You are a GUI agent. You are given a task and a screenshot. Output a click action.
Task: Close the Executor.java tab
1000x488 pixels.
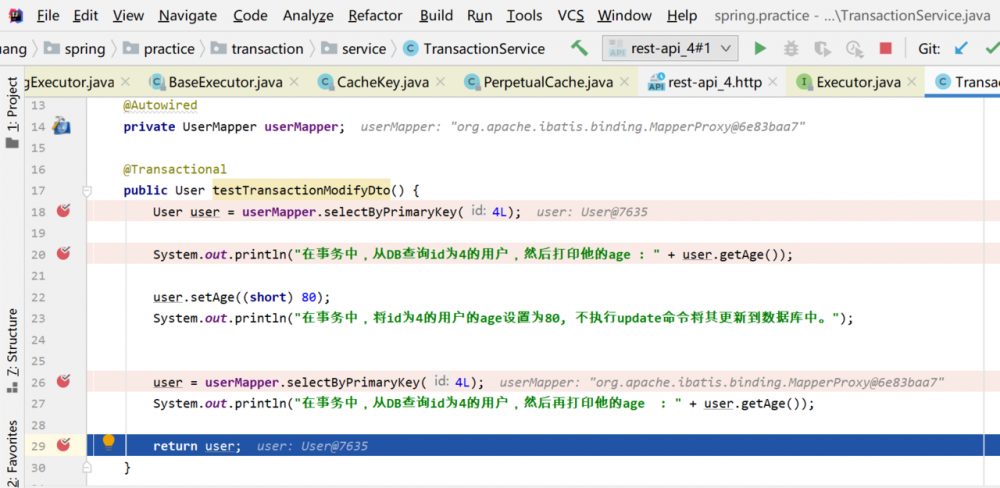912,82
